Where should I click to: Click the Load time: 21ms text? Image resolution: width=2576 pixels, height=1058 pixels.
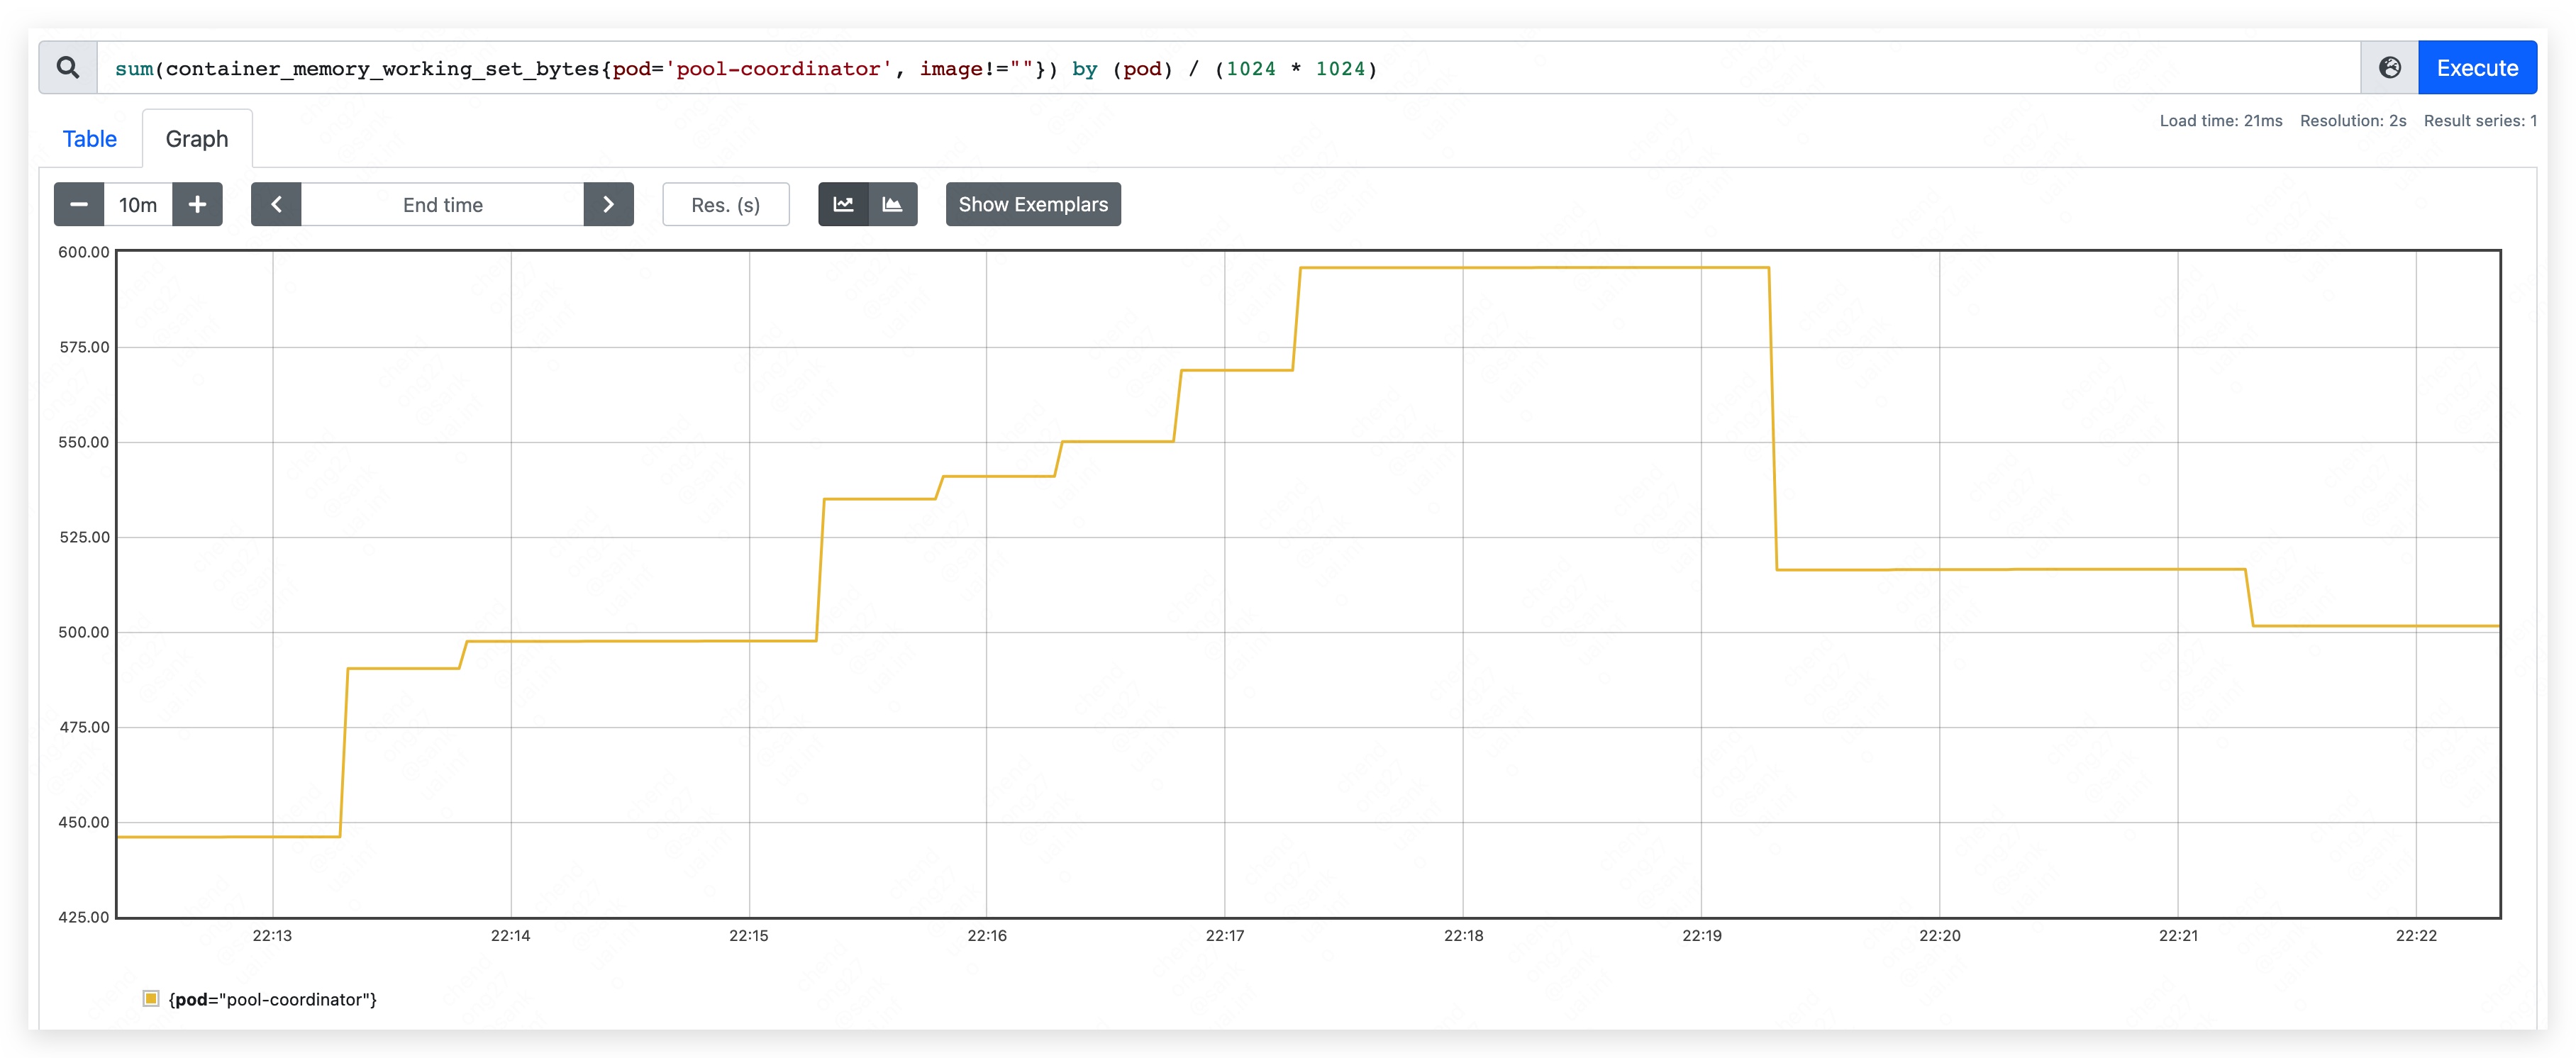(2221, 121)
